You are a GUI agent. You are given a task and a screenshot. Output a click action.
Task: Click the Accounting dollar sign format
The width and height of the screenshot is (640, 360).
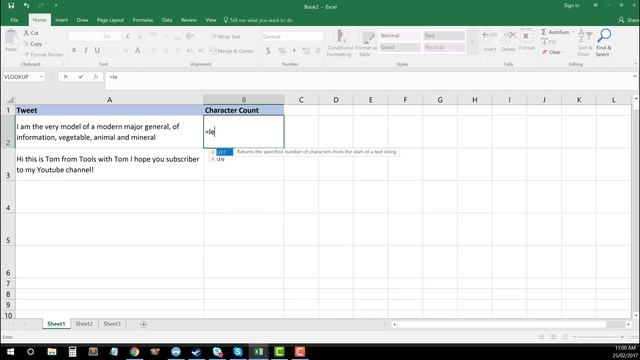coord(268,51)
